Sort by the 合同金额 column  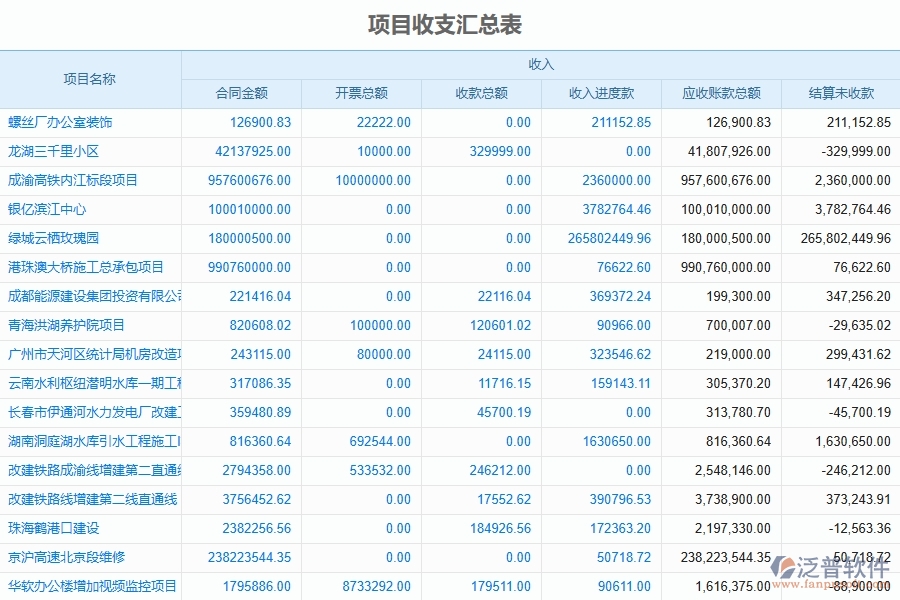click(240, 93)
